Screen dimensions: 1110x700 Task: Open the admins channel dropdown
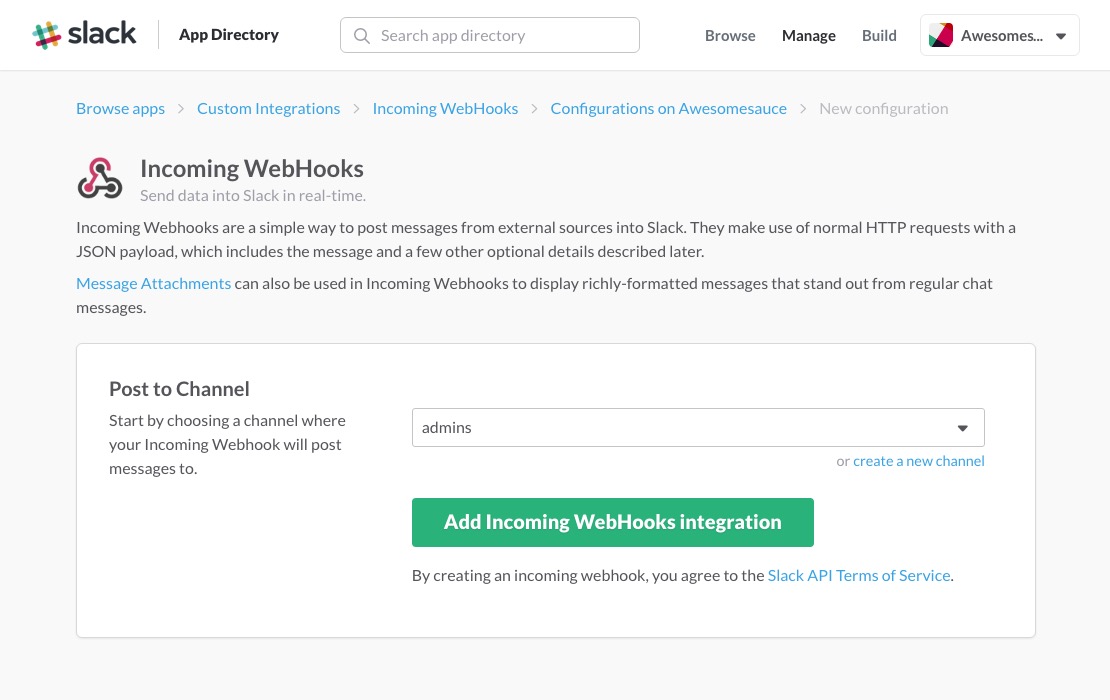[698, 428]
